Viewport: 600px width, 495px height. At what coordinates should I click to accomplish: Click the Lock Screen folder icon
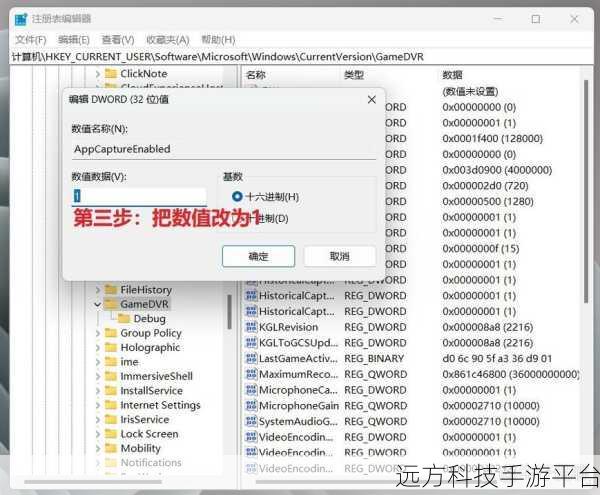(x=111, y=434)
